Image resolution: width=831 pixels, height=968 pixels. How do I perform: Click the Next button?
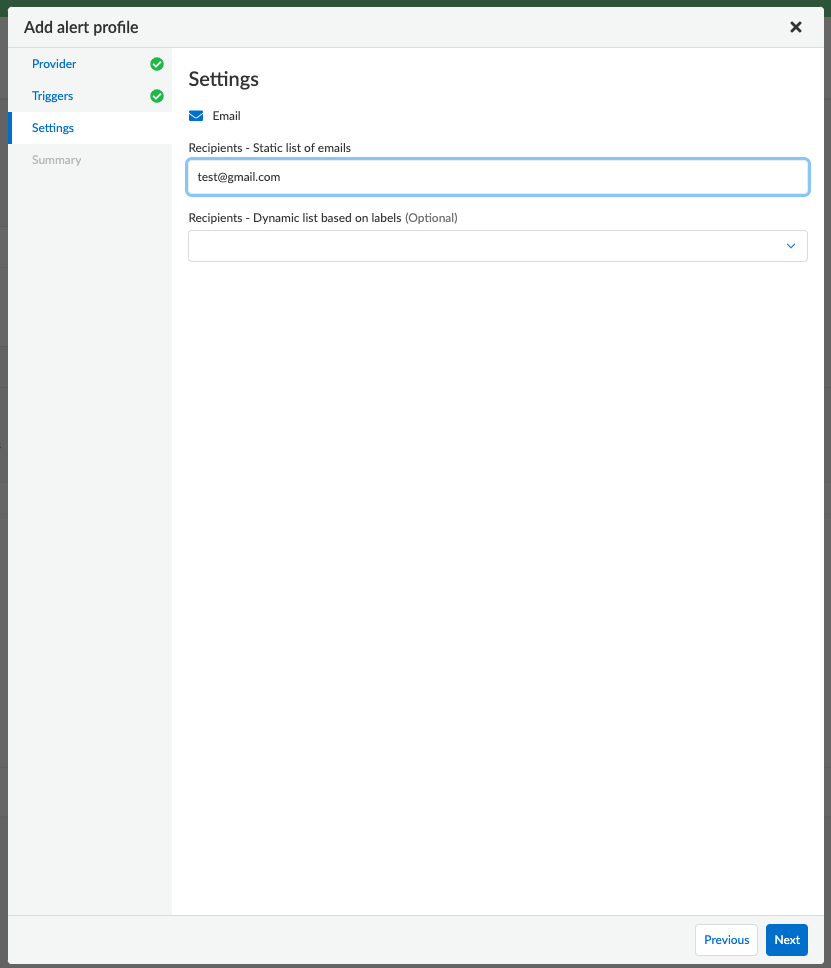[x=786, y=940]
